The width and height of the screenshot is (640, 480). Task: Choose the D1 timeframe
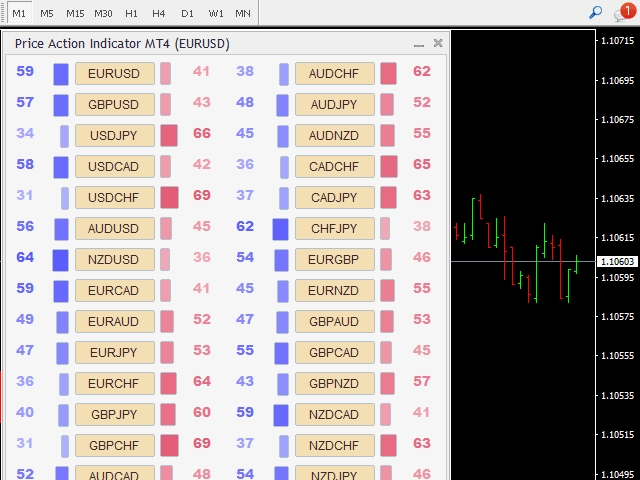187,13
